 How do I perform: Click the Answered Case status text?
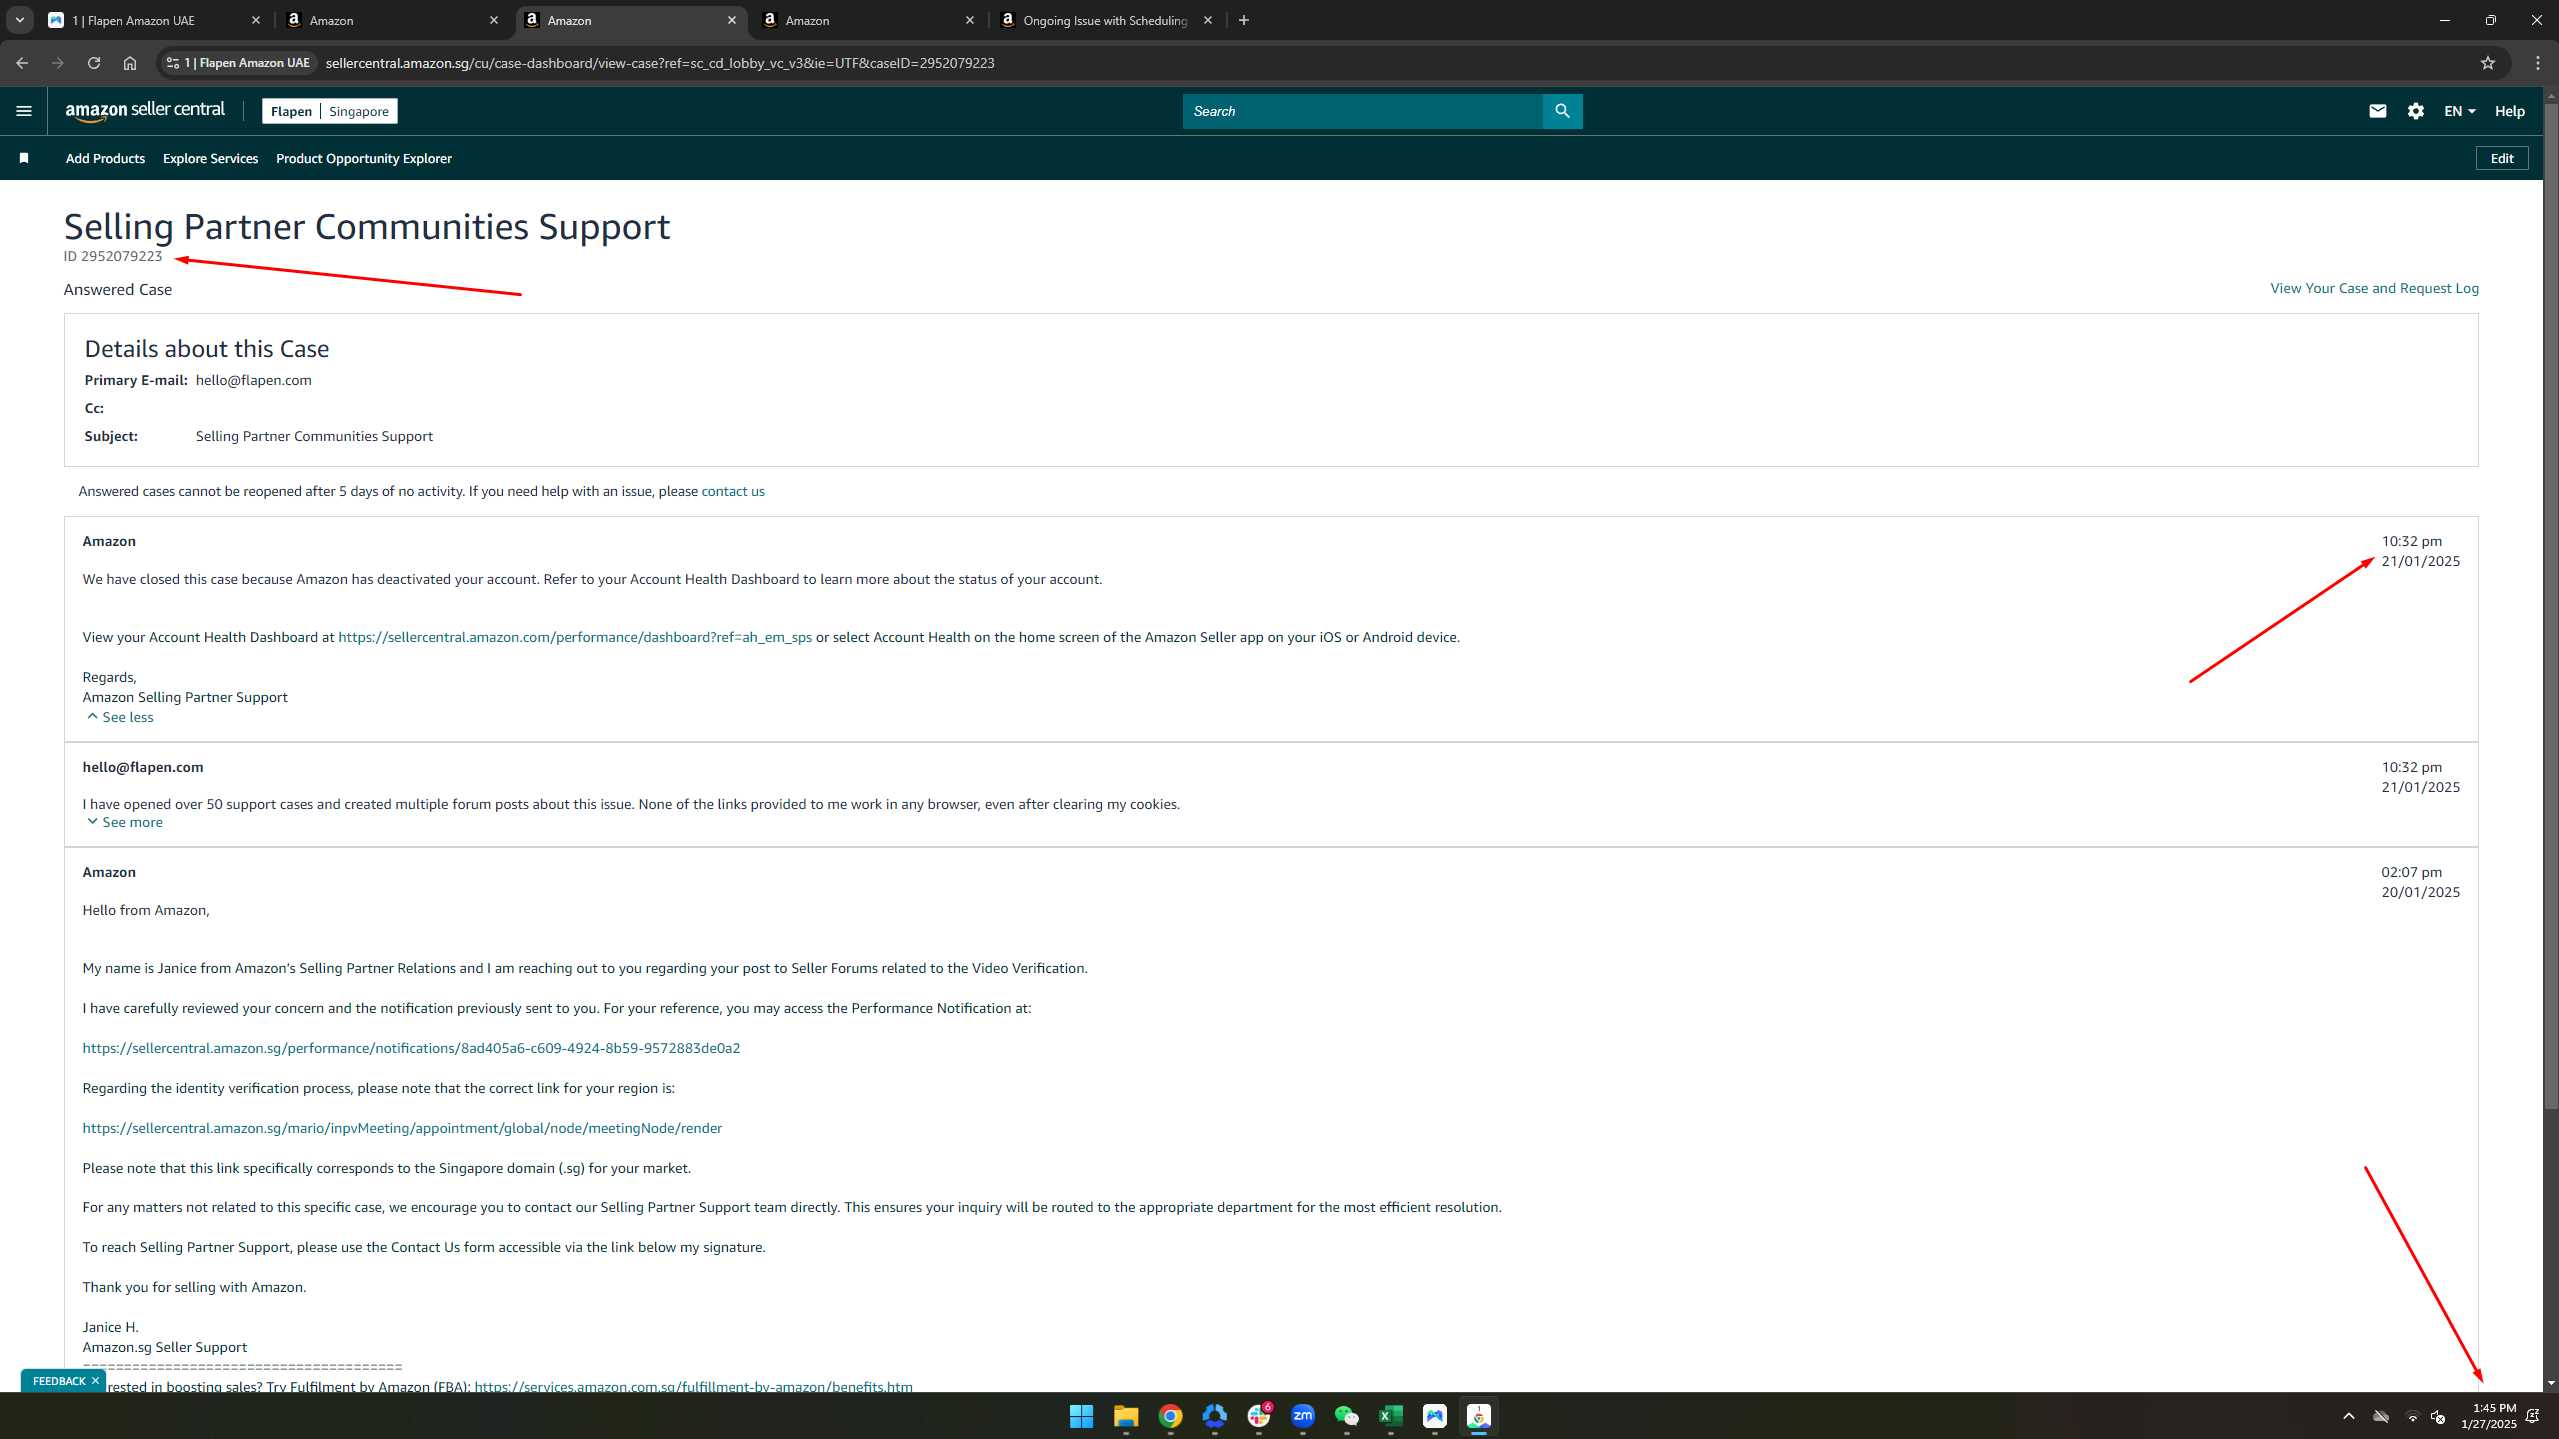[x=118, y=289]
